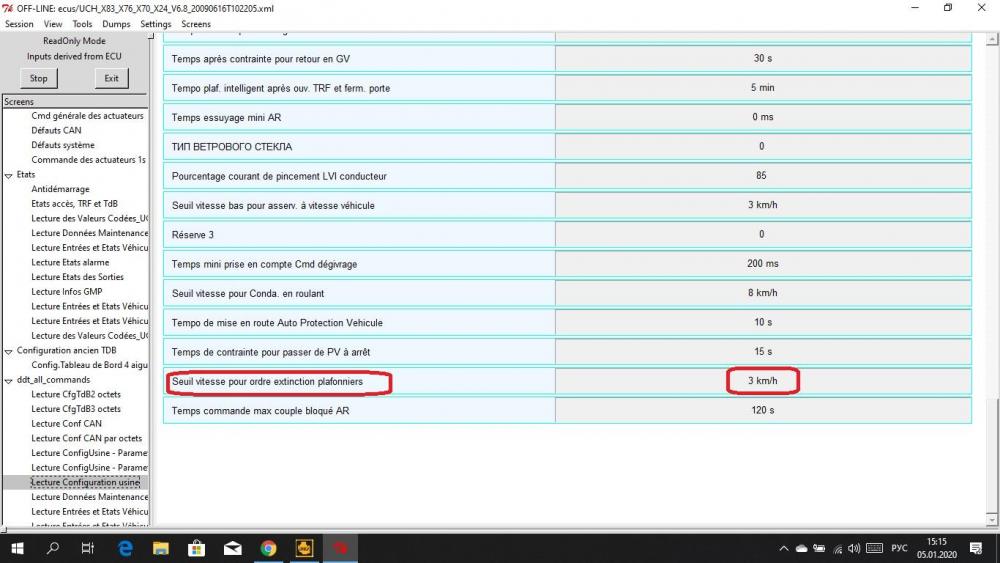Image resolution: width=1000 pixels, height=563 pixels.
Task: Open Microsoft Edge from the taskbar
Action: tap(126, 548)
